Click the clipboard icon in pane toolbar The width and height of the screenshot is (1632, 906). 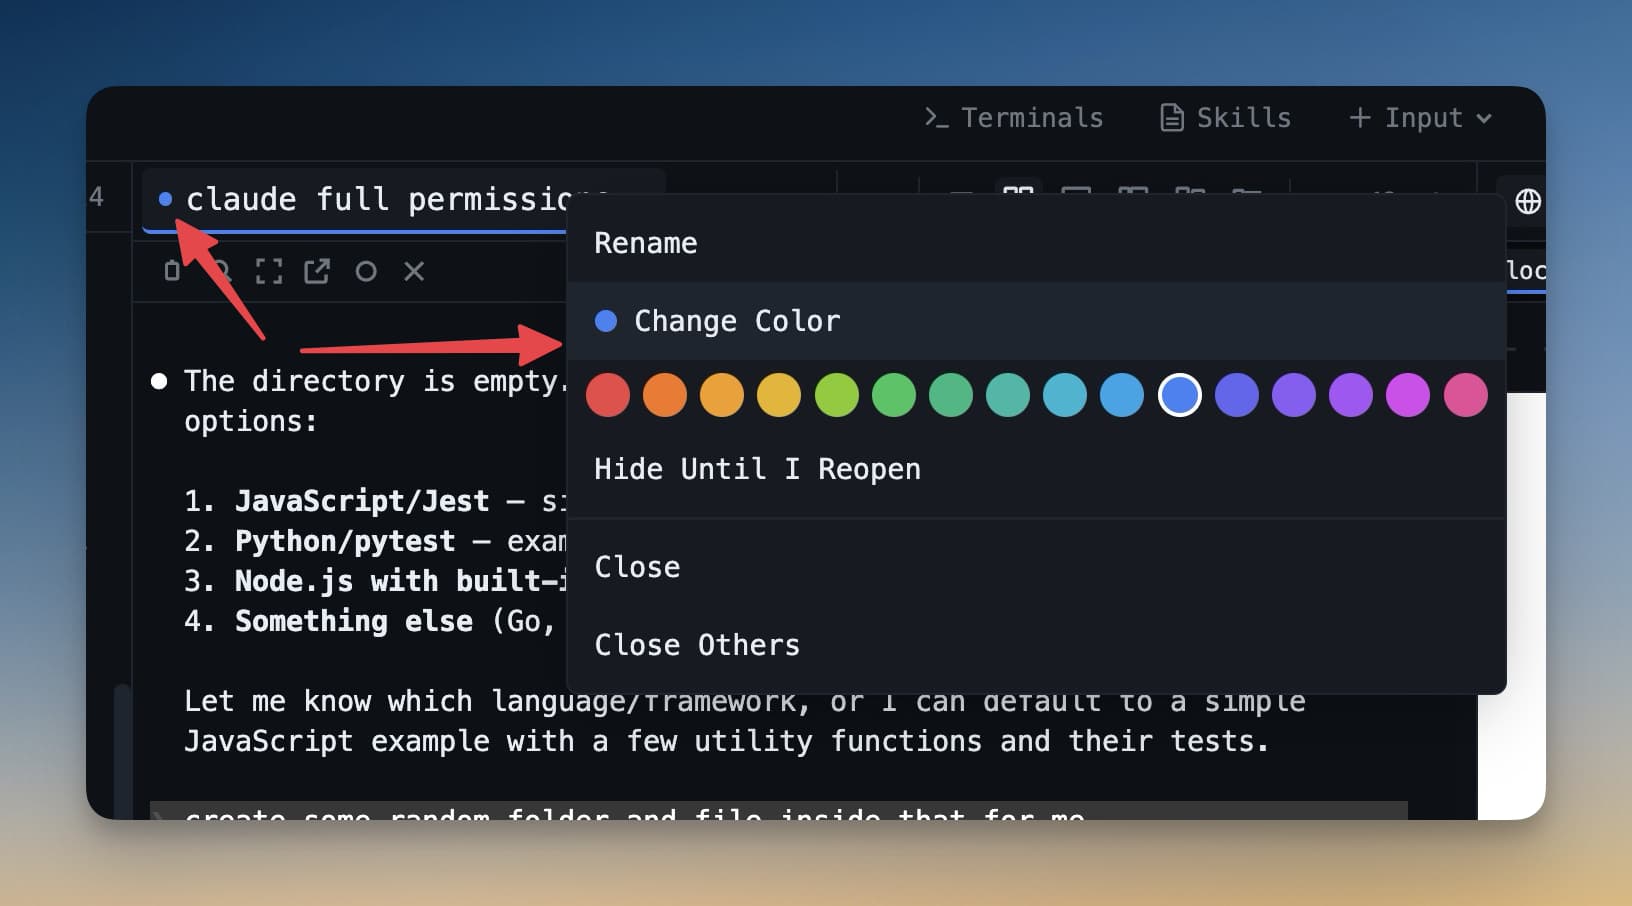click(x=172, y=271)
